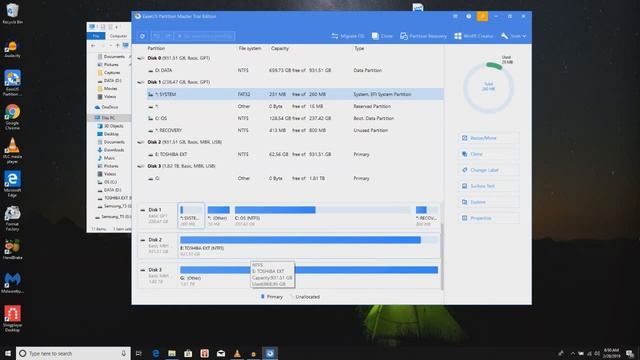Click the orange upgrade key icon
The image size is (640, 360).
482,16
